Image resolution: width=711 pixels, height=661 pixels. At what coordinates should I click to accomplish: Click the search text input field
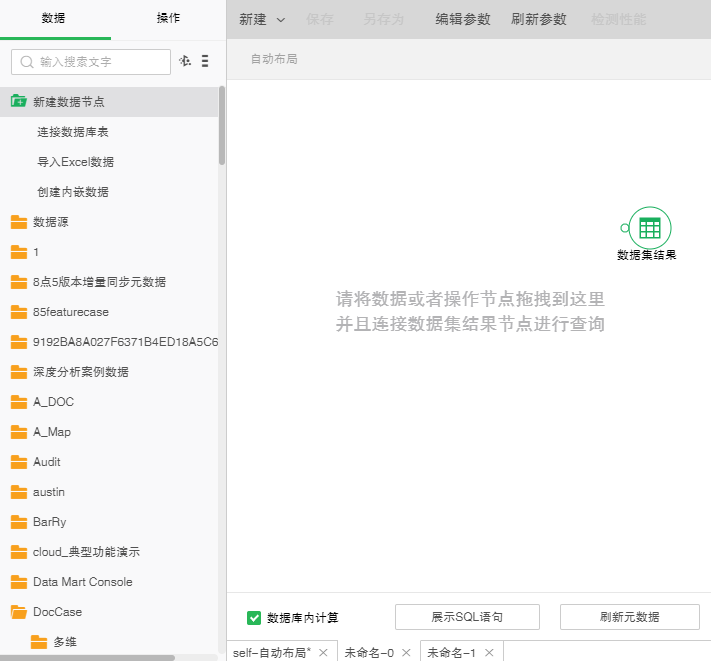point(91,62)
